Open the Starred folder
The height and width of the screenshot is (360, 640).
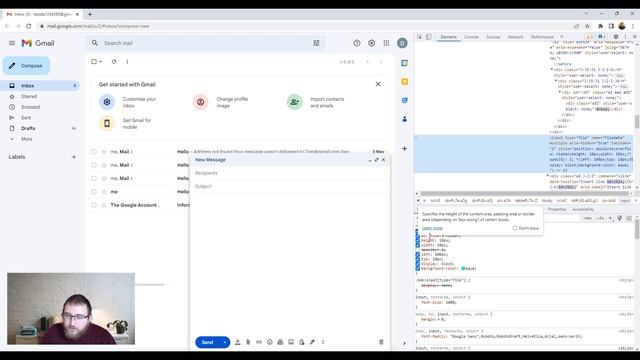coord(29,96)
